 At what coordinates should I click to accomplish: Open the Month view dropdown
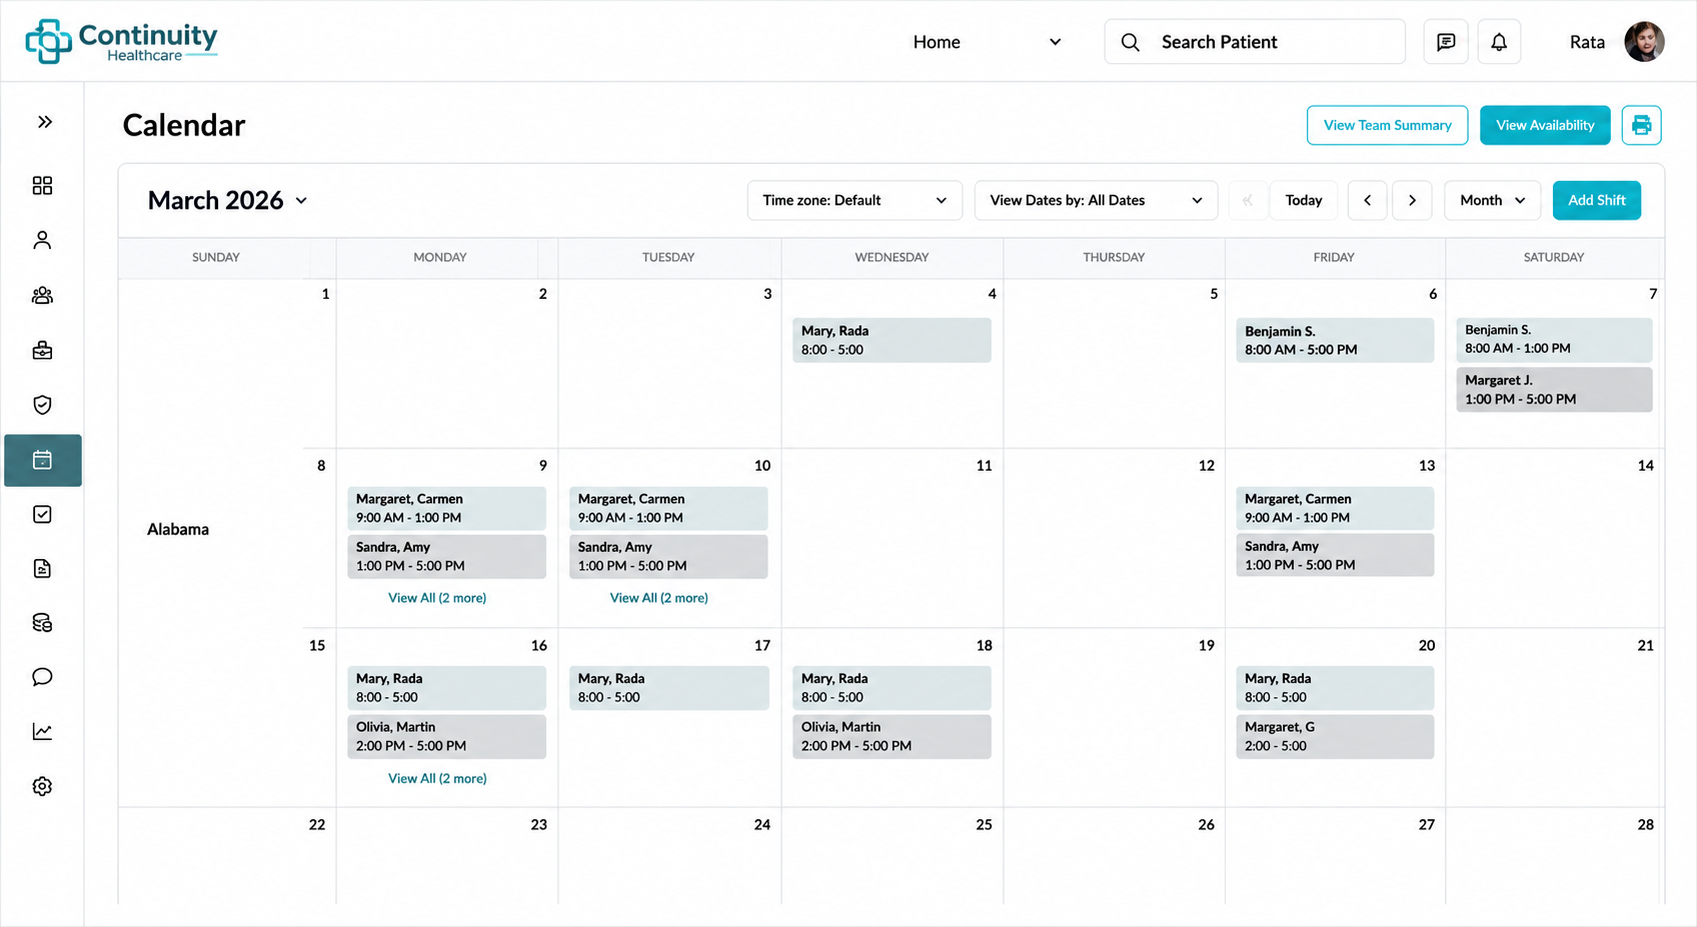pos(1492,200)
